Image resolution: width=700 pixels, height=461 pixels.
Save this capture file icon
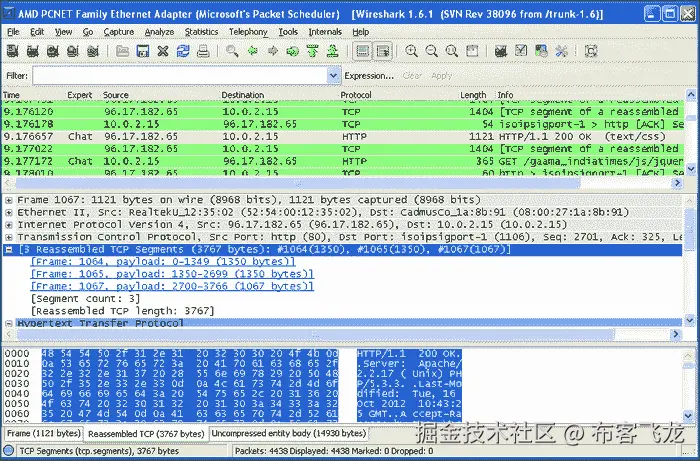pos(142,51)
